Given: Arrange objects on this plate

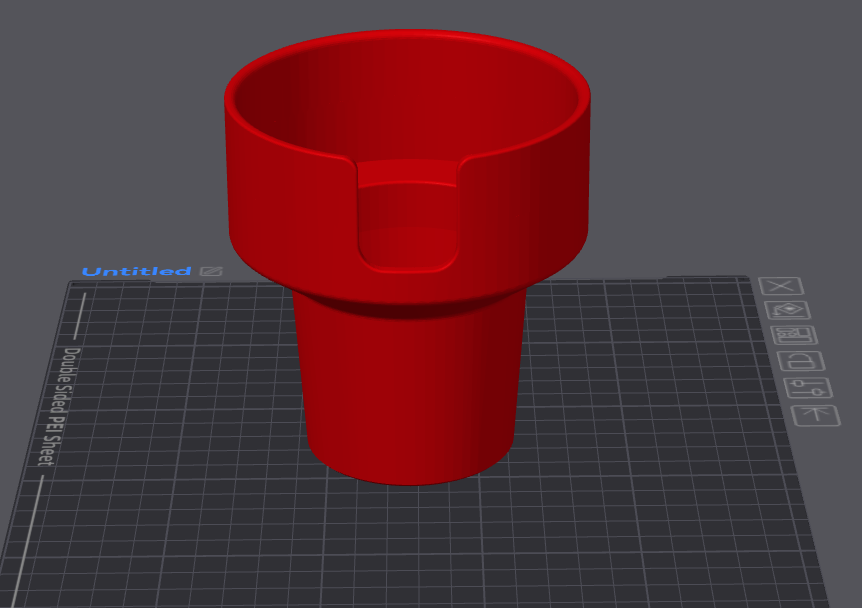Looking at the screenshot, I should coord(795,335).
